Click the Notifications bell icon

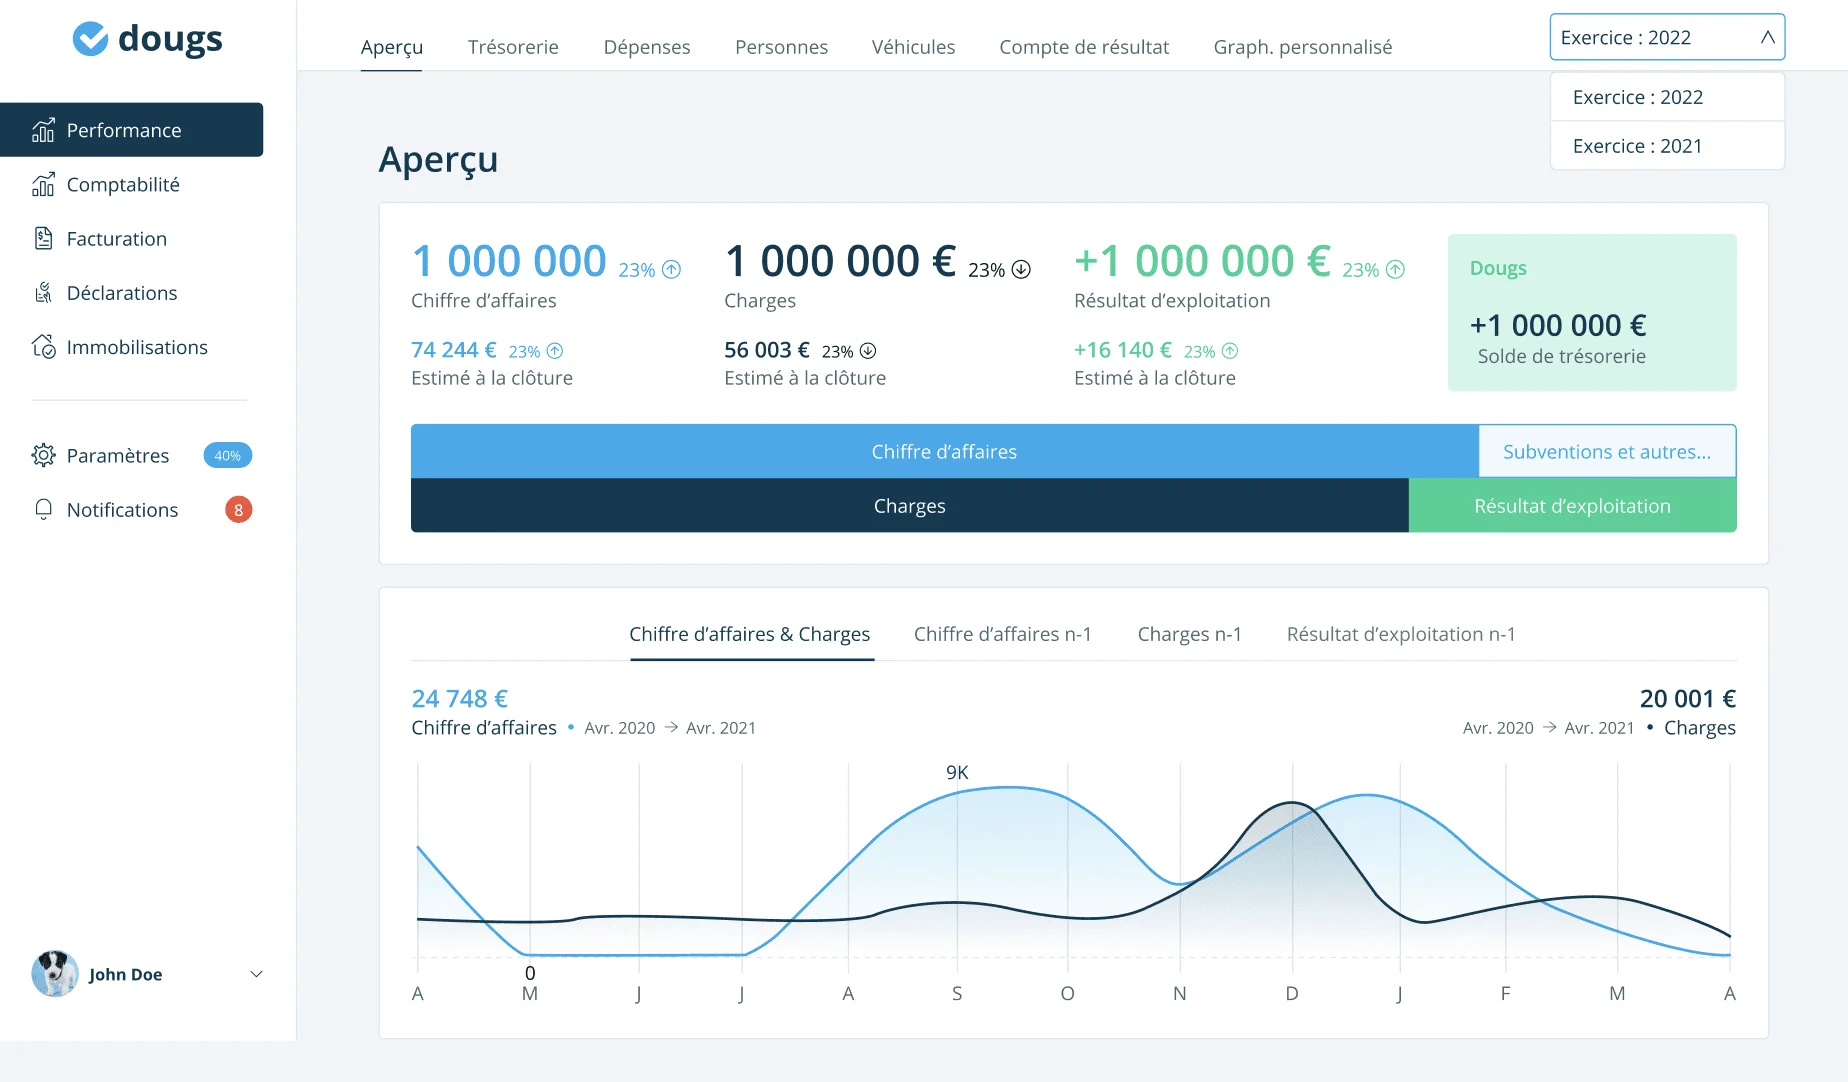tap(43, 510)
